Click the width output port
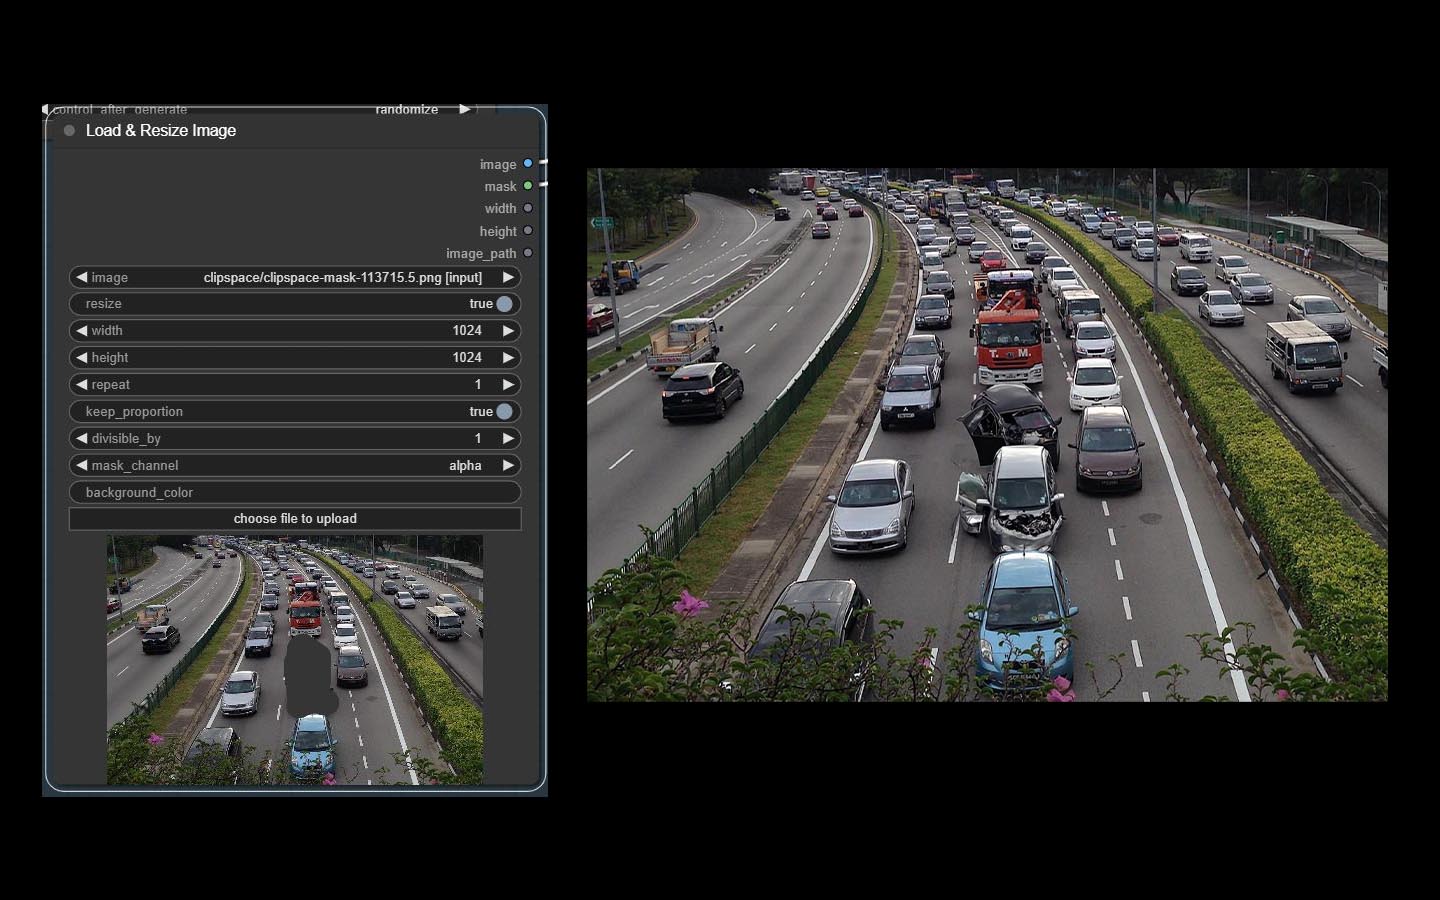 [x=528, y=208]
